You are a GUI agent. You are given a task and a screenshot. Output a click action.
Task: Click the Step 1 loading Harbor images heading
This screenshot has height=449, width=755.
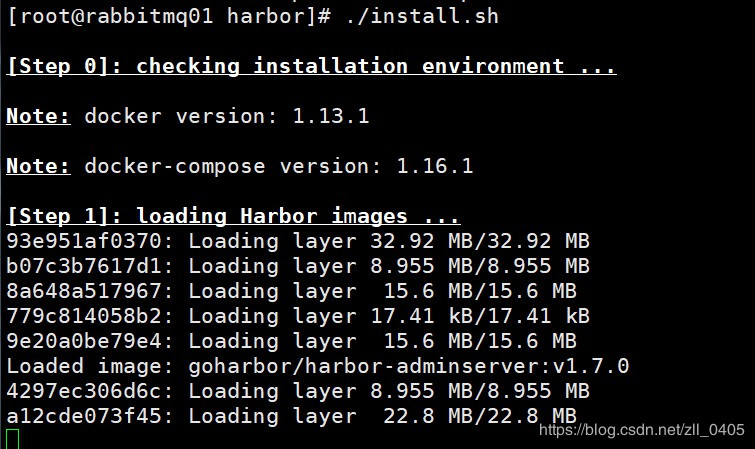coord(233,216)
